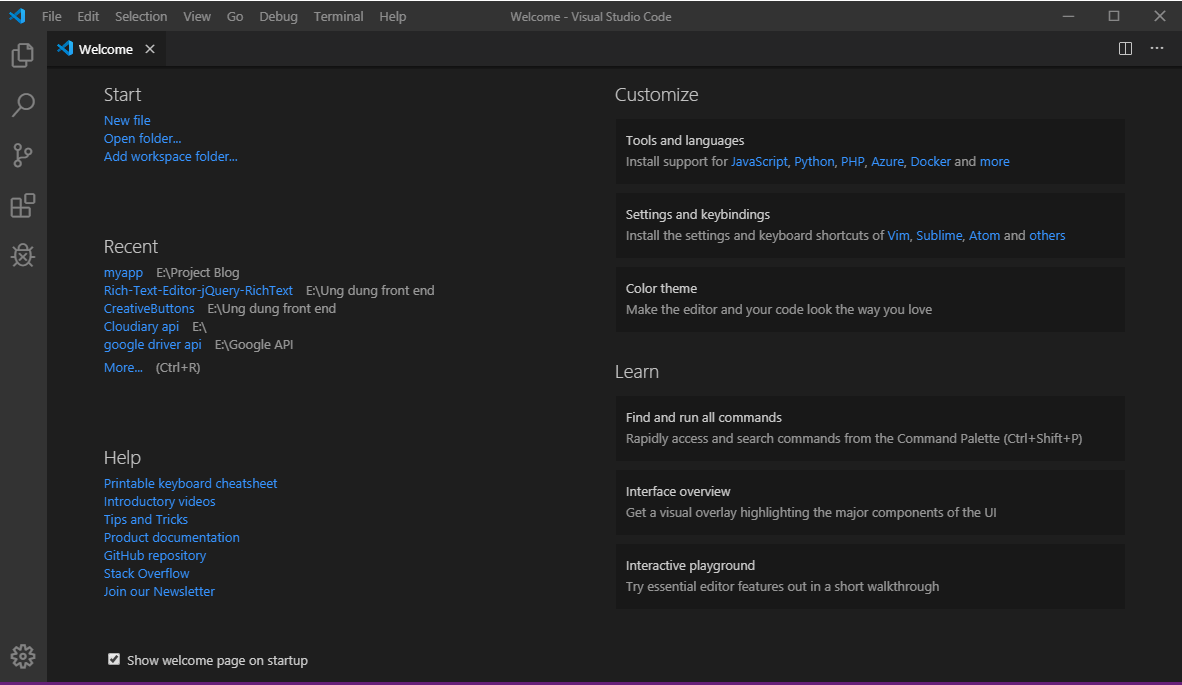Open the Debug menu
The width and height of the screenshot is (1182, 685).
(278, 17)
